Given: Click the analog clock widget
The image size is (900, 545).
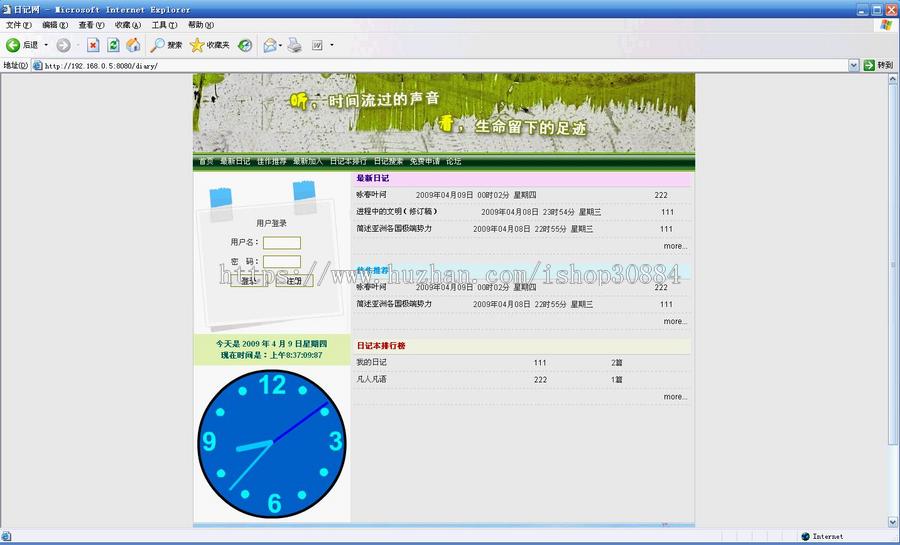Looking at the screenshot, I should coord(272,443).
